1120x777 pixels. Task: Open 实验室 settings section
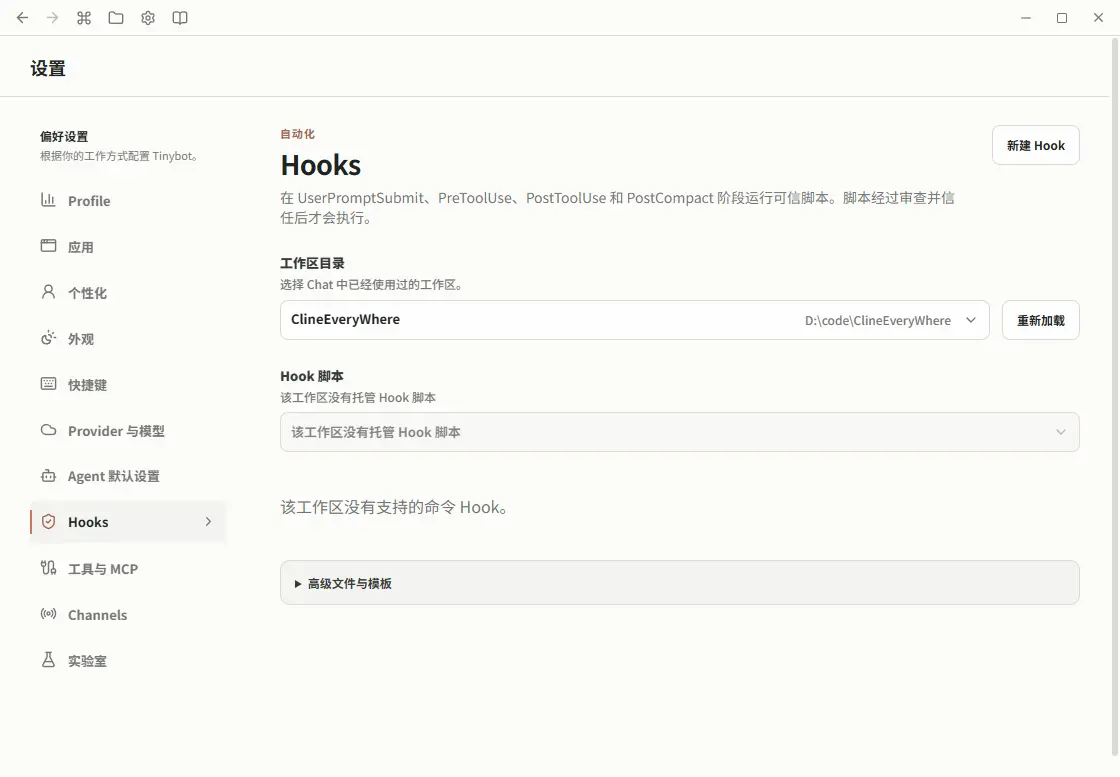(128, 661)
